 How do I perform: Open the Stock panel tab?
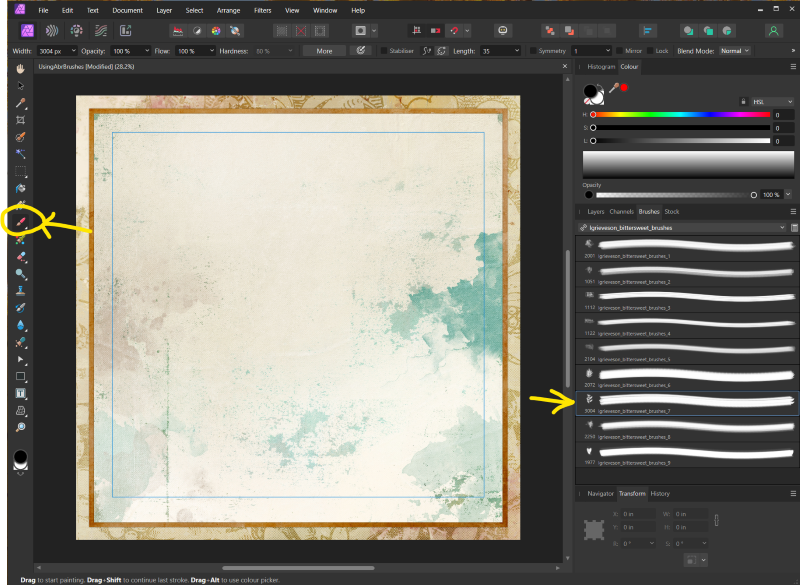point(671,212)
